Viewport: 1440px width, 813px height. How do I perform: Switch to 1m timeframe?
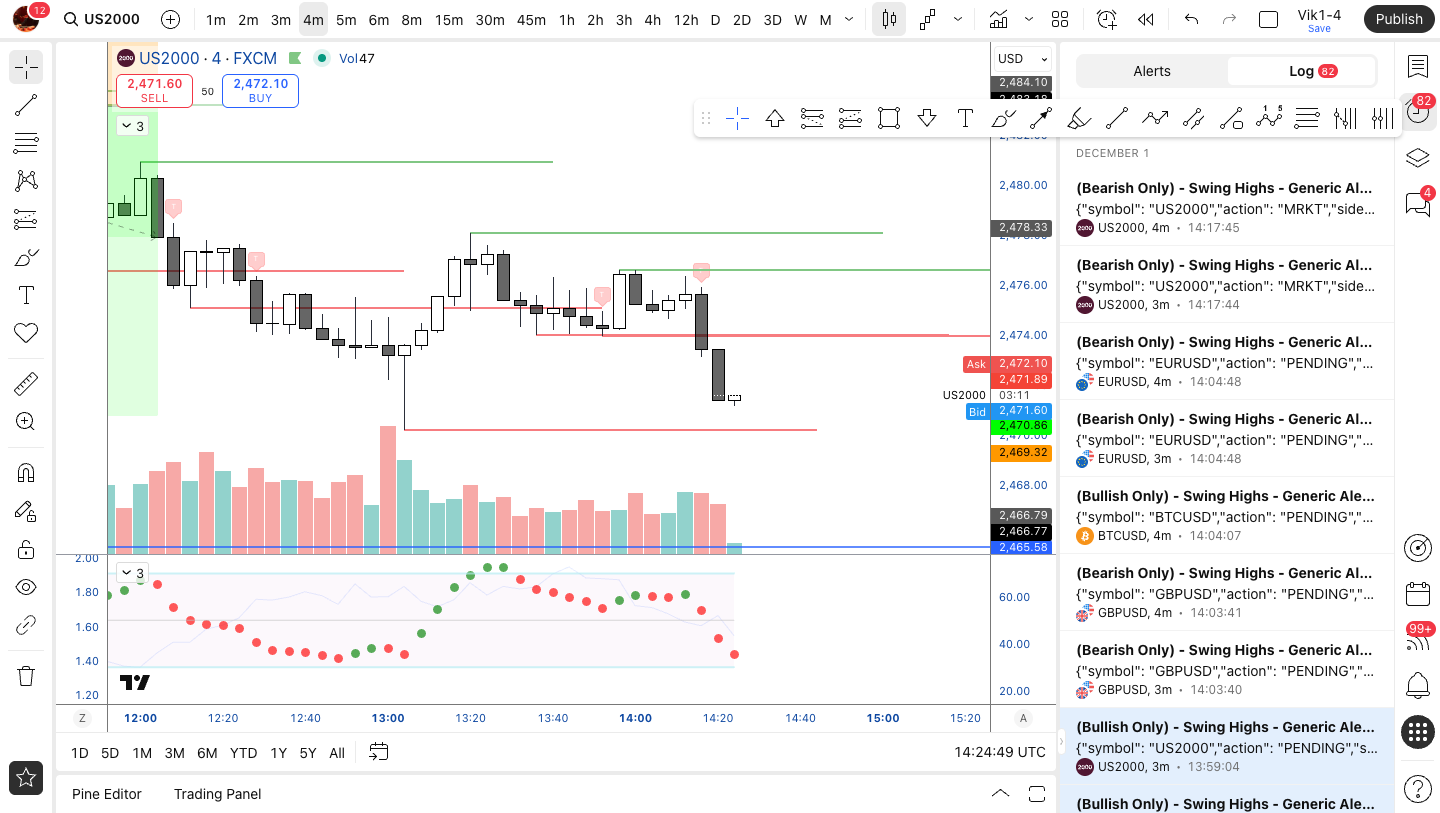click(215, 19)
